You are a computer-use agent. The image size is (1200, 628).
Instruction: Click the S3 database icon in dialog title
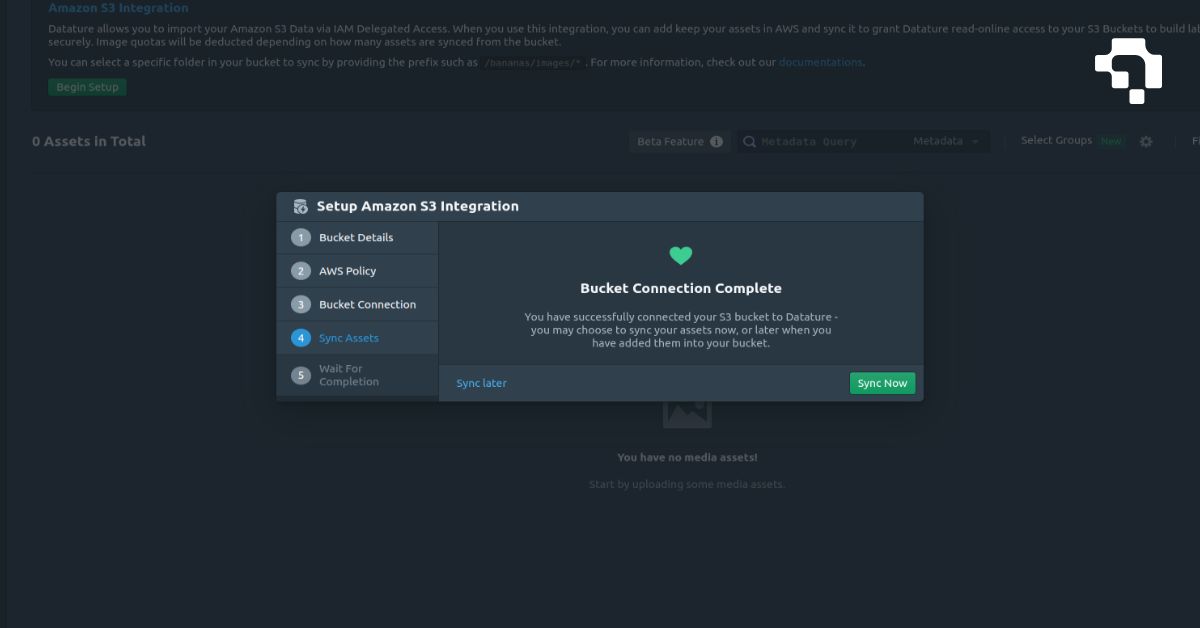pyautogui.click(x=300, y=207)
